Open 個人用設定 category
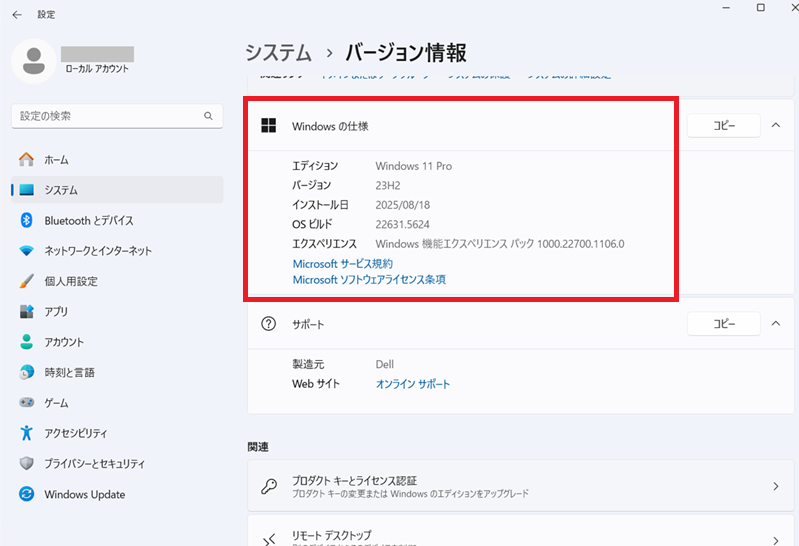 pyautogui.click(x=117, y=281)
